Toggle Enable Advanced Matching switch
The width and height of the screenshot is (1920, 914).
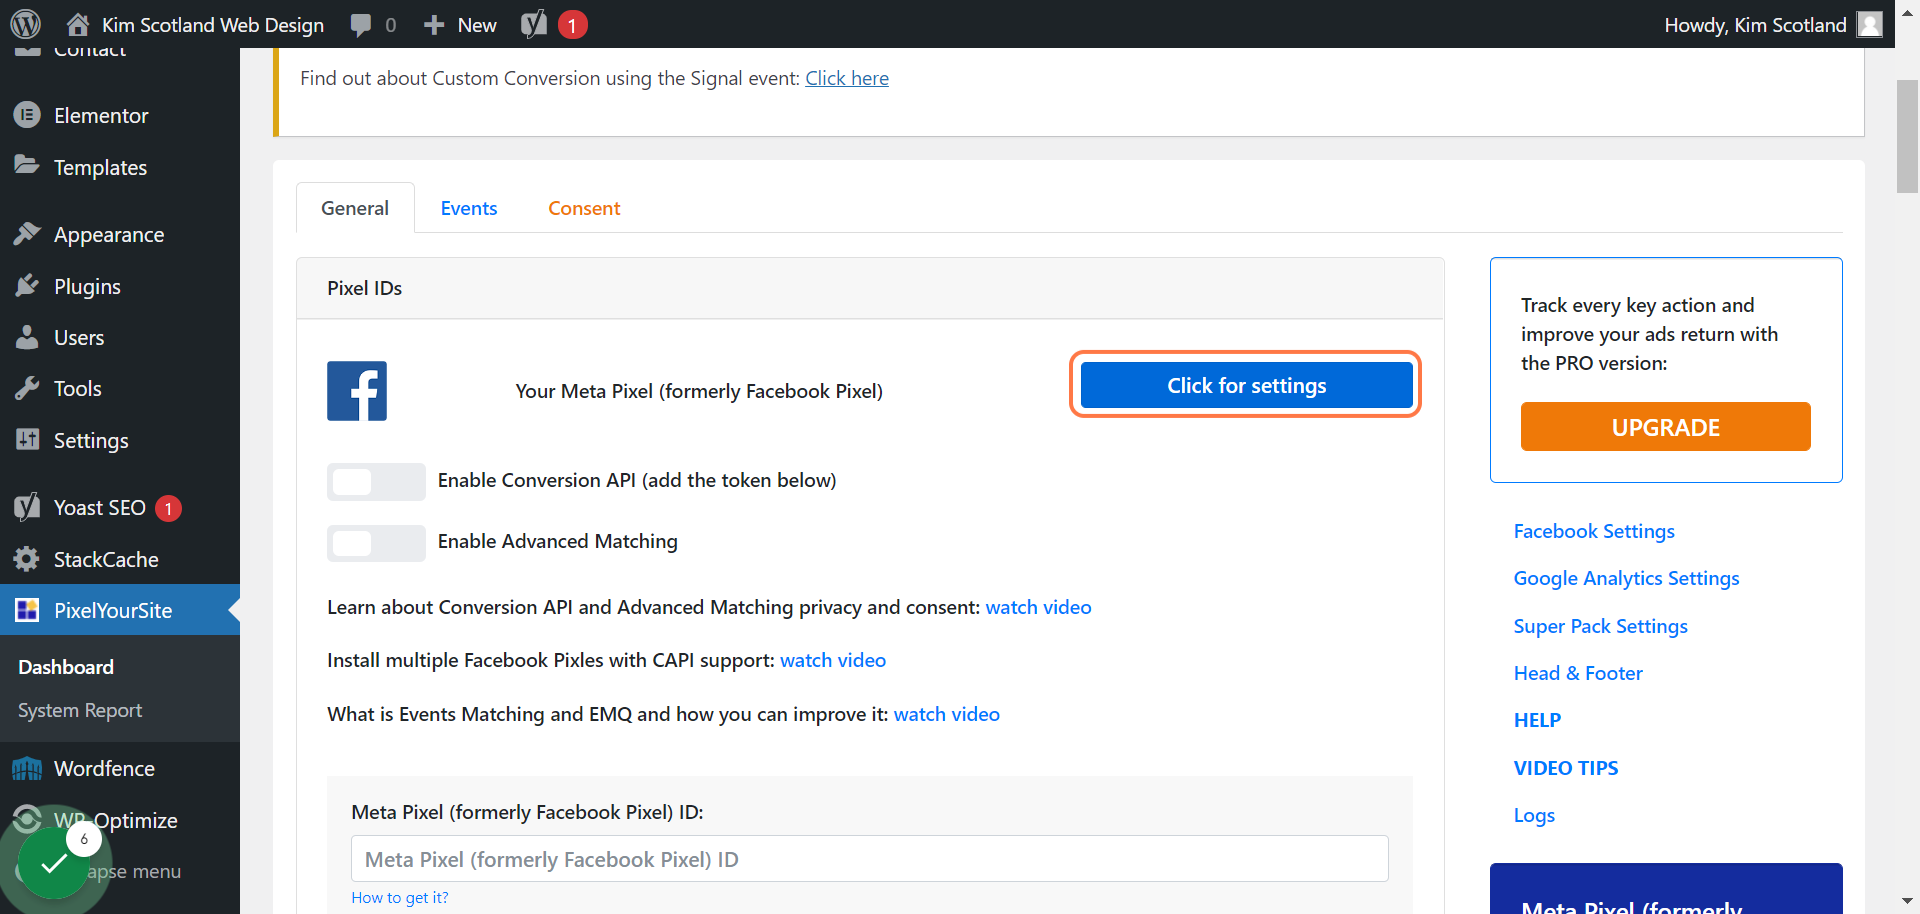point(376,543)
